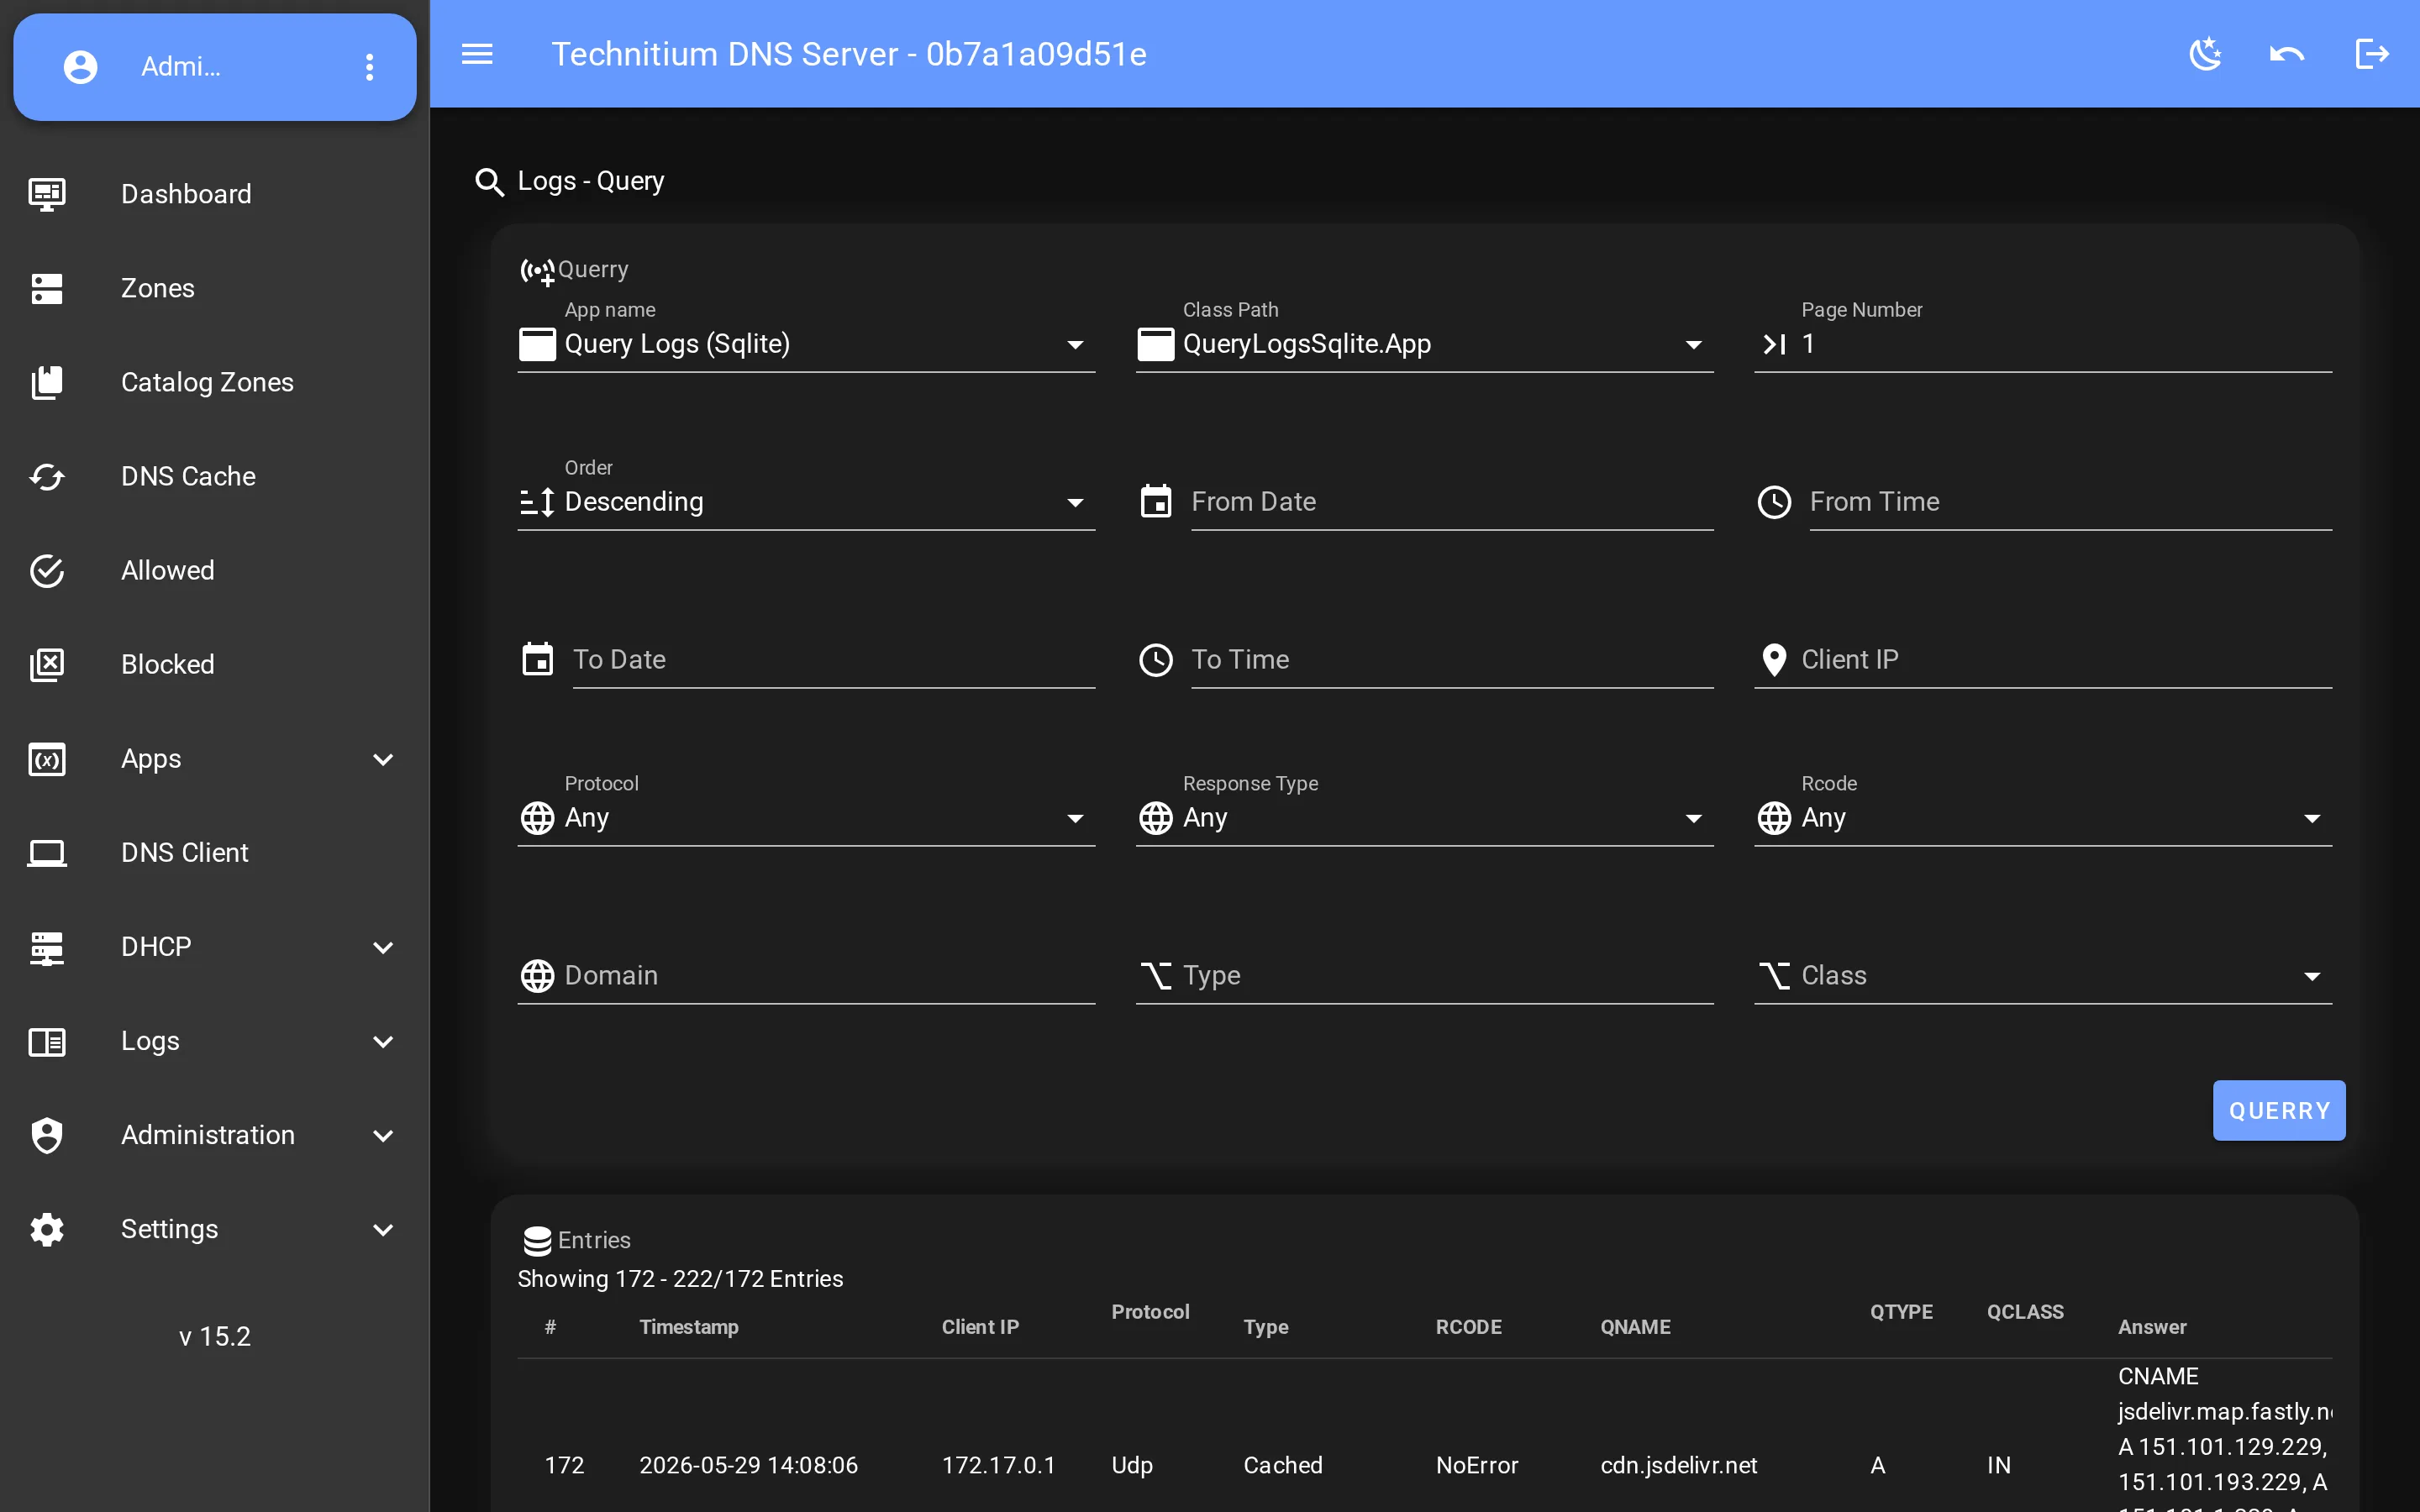Click the To Date field

point(834,660)
